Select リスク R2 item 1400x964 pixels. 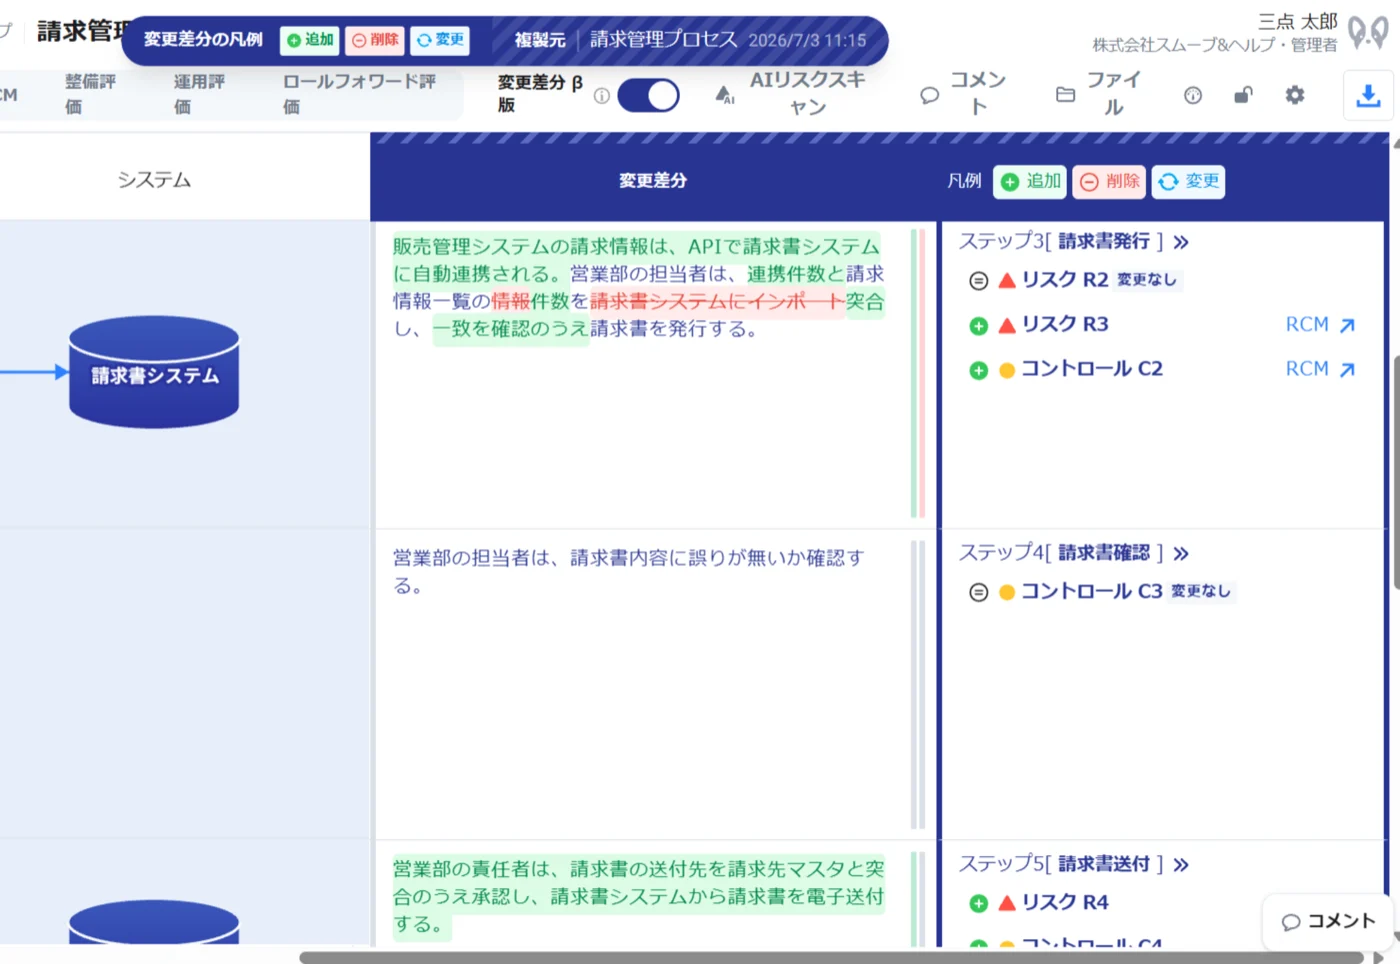click(1065, 280)
